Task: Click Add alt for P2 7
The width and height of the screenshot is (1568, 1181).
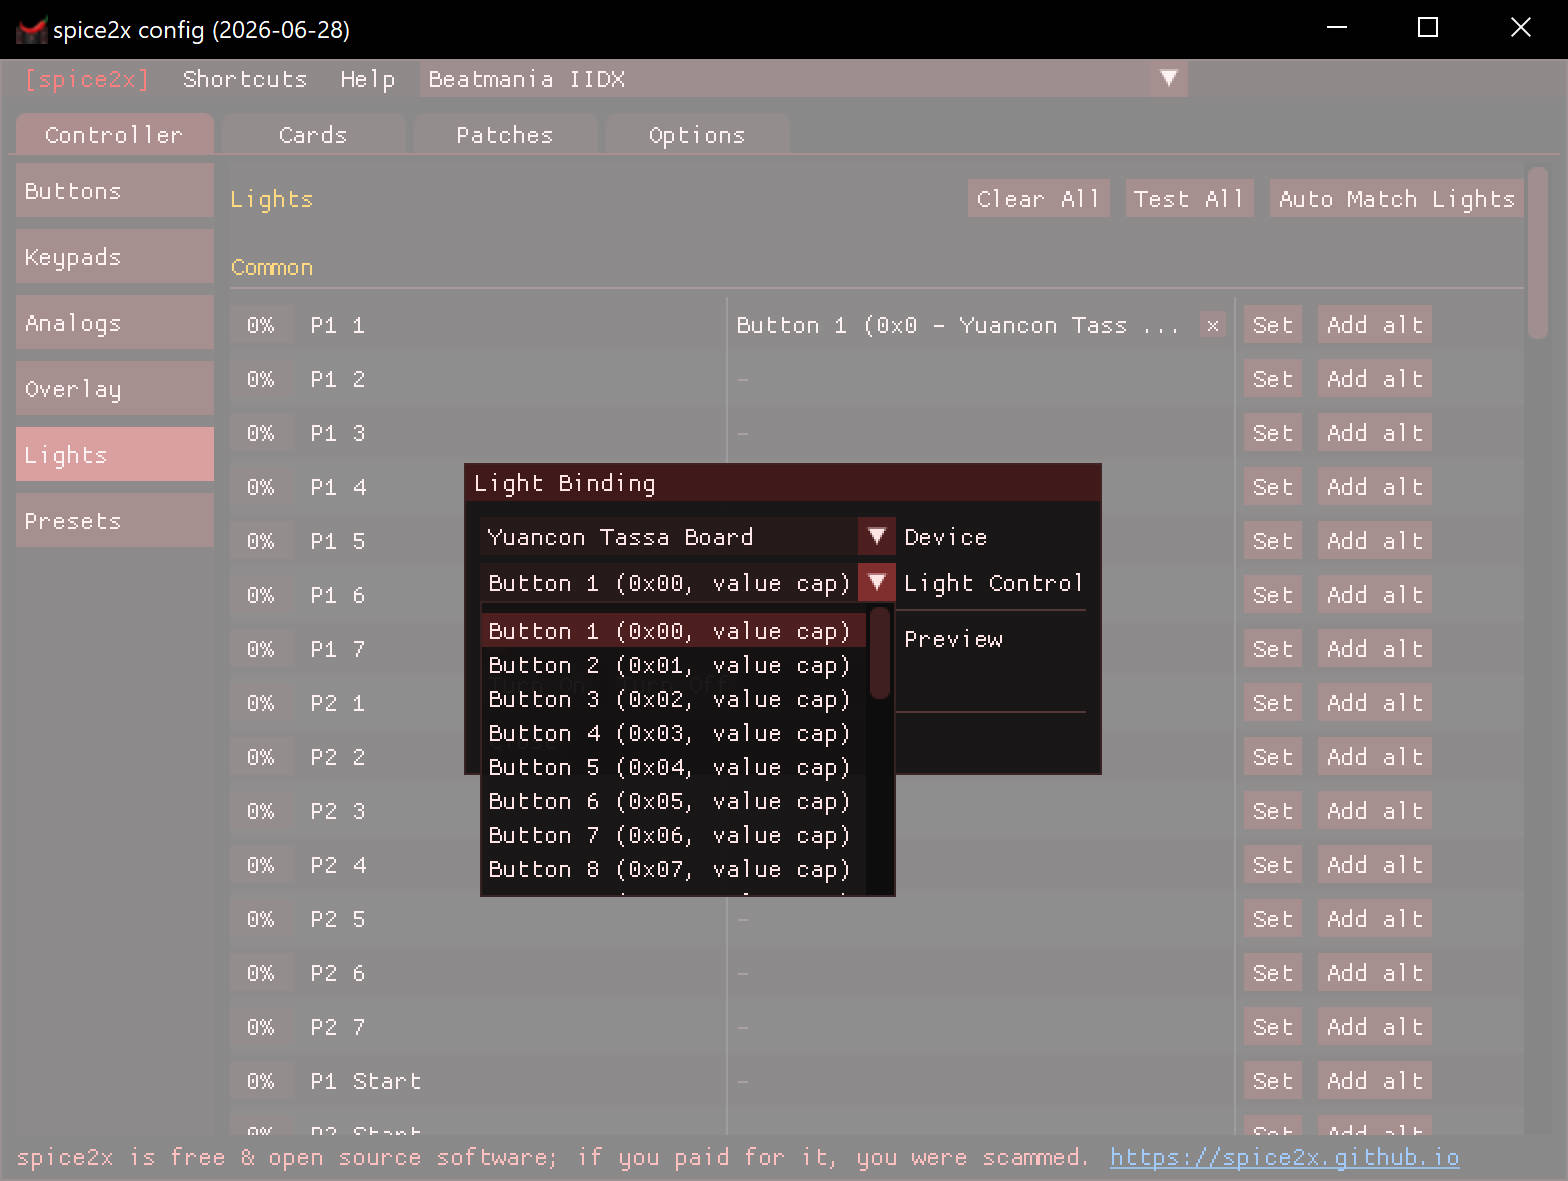Action: tap(1375, 1027)
